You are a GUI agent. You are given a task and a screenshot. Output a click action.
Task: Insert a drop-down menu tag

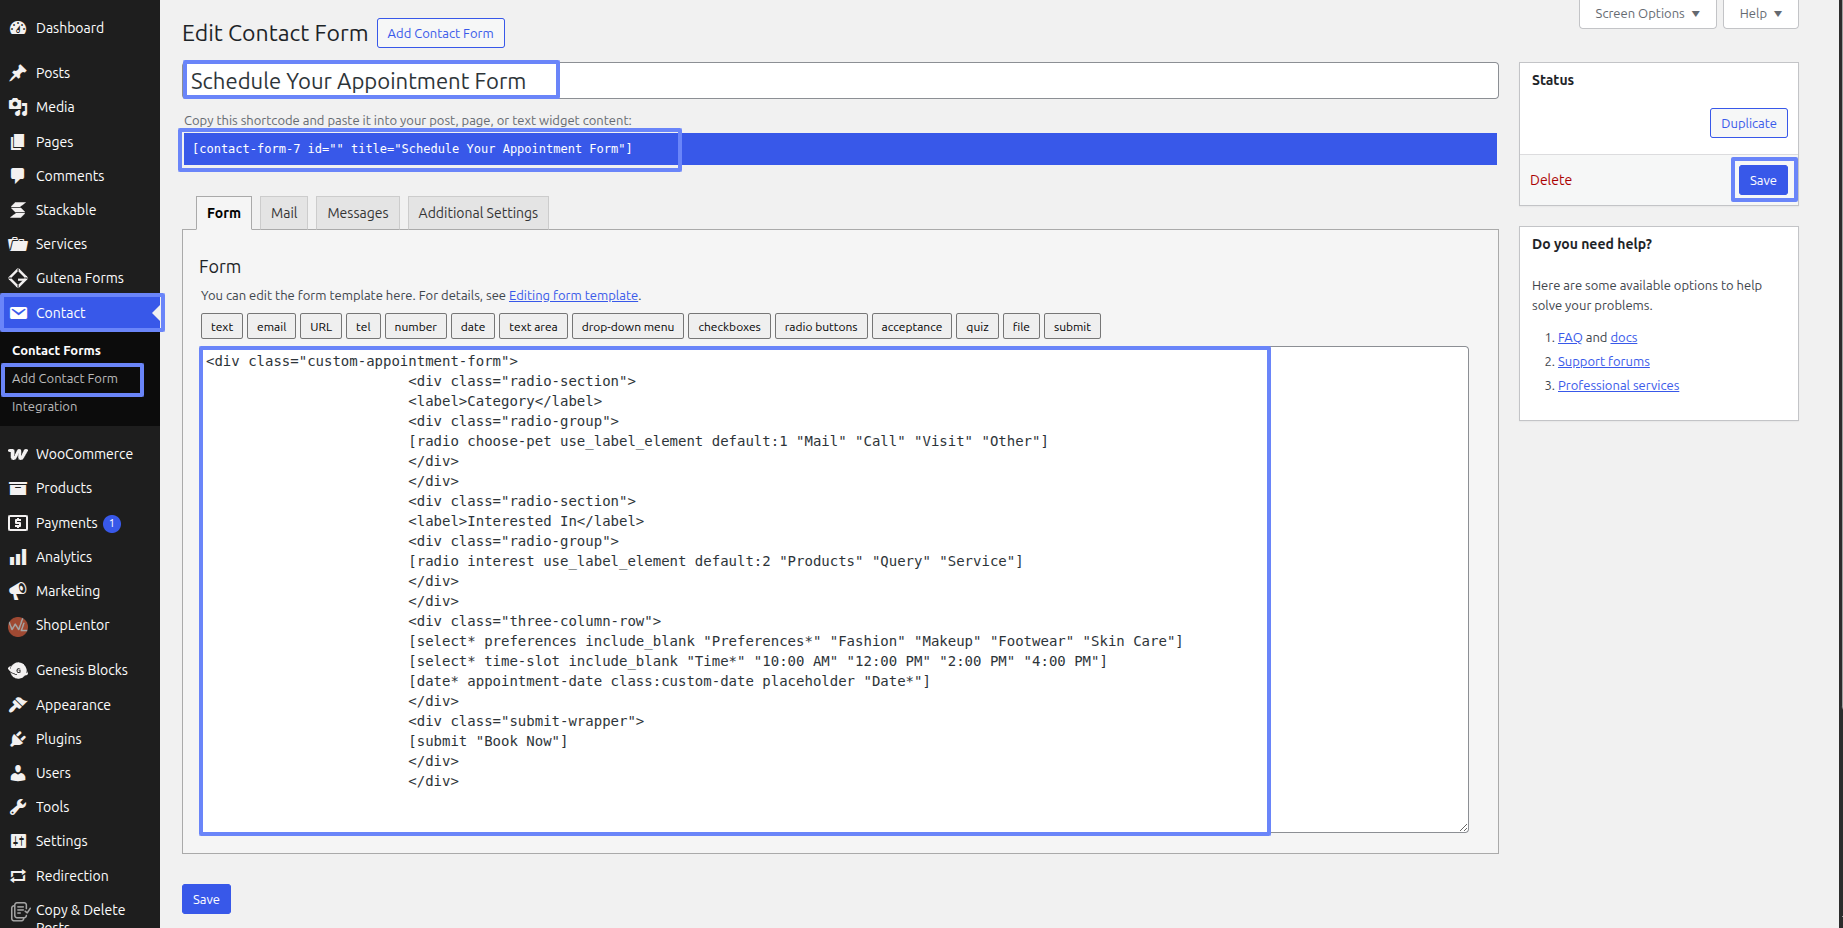627,327
